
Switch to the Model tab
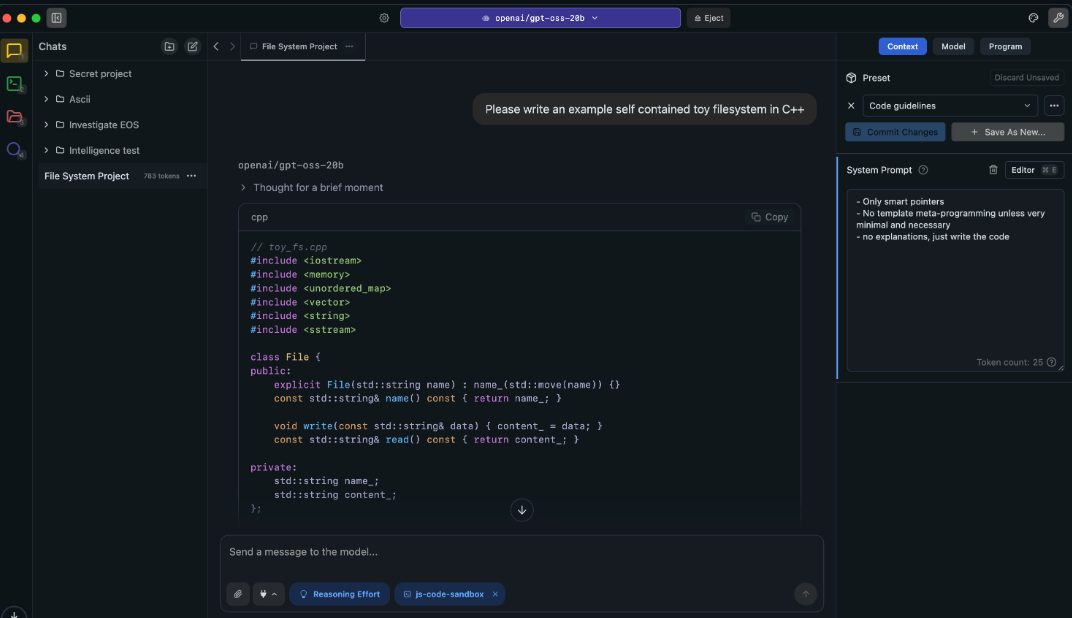[953, 46]
